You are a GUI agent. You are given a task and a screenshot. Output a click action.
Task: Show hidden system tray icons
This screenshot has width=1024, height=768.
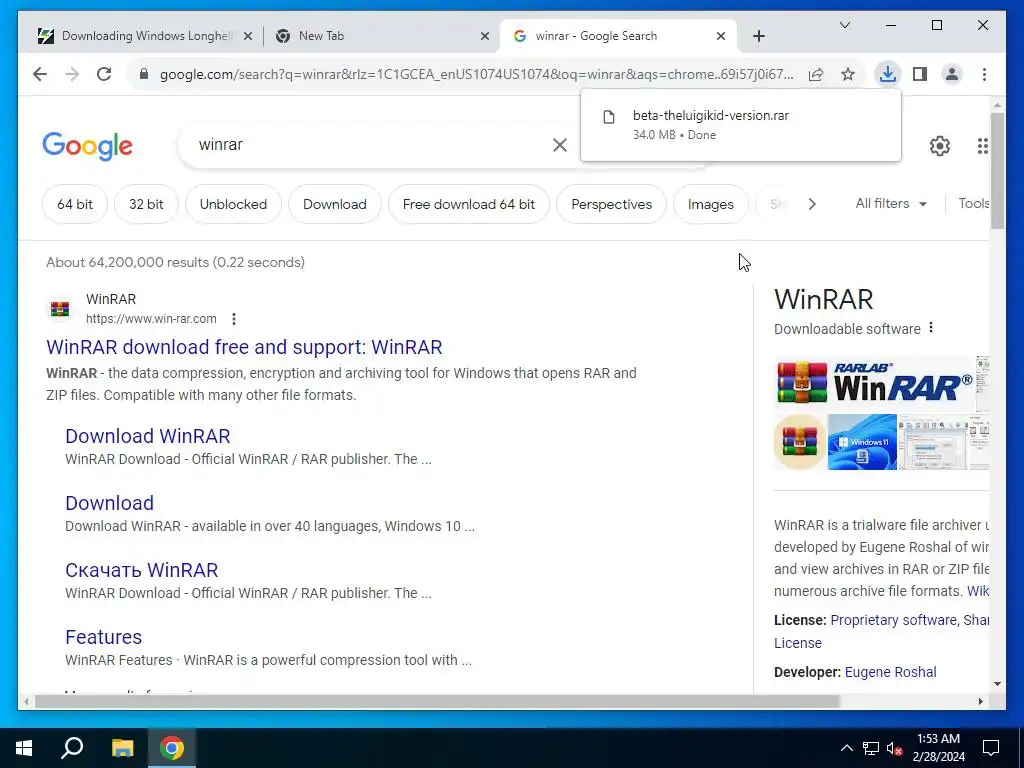846,748
